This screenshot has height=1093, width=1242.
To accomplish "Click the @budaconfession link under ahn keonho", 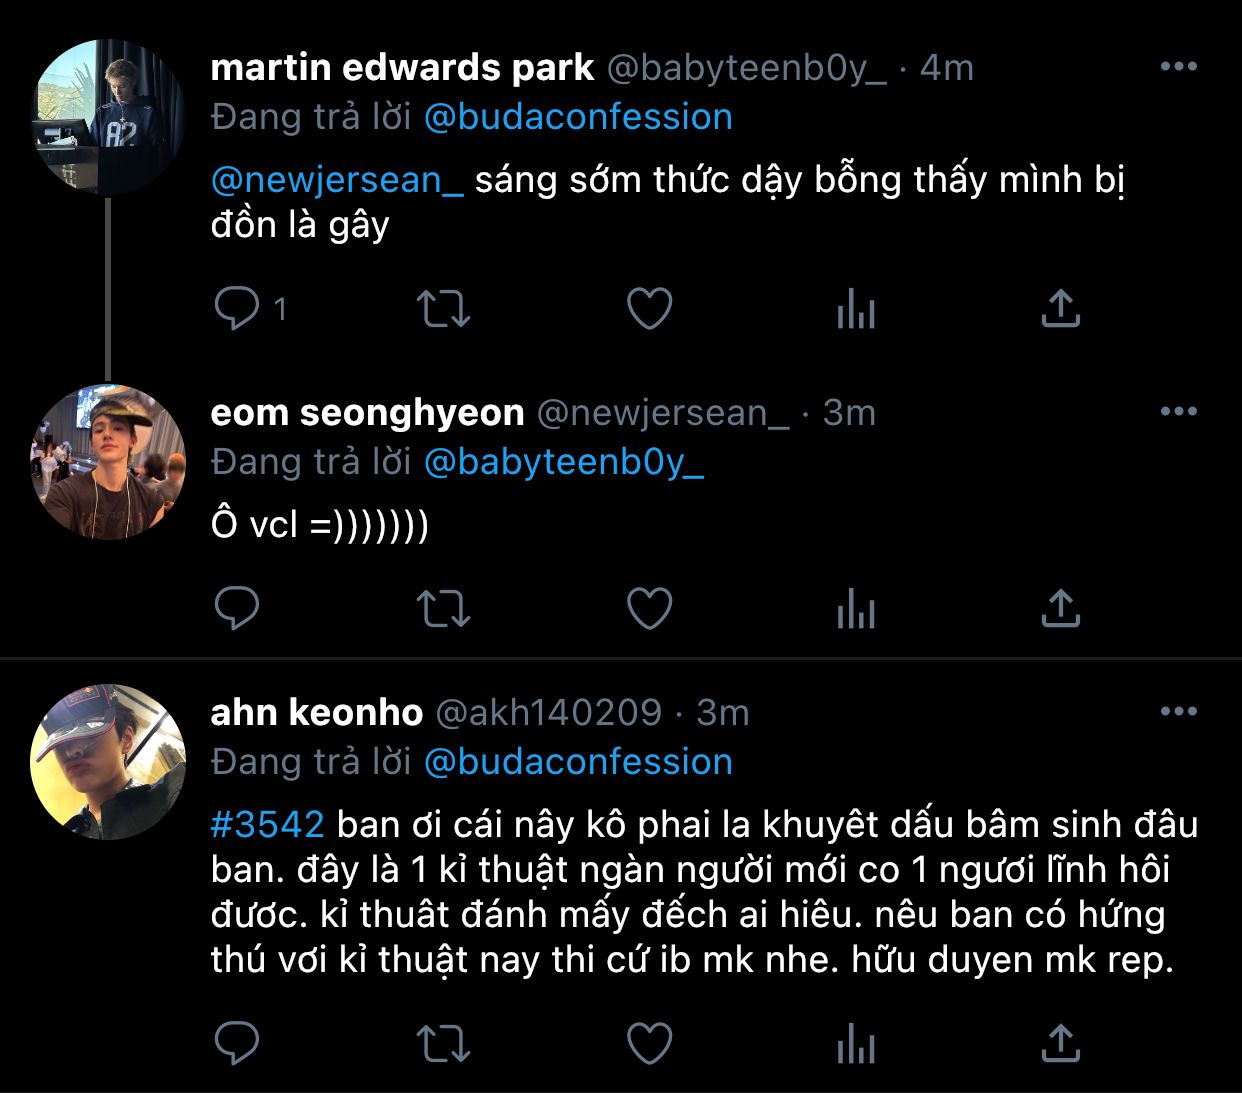I will [578, 762].
